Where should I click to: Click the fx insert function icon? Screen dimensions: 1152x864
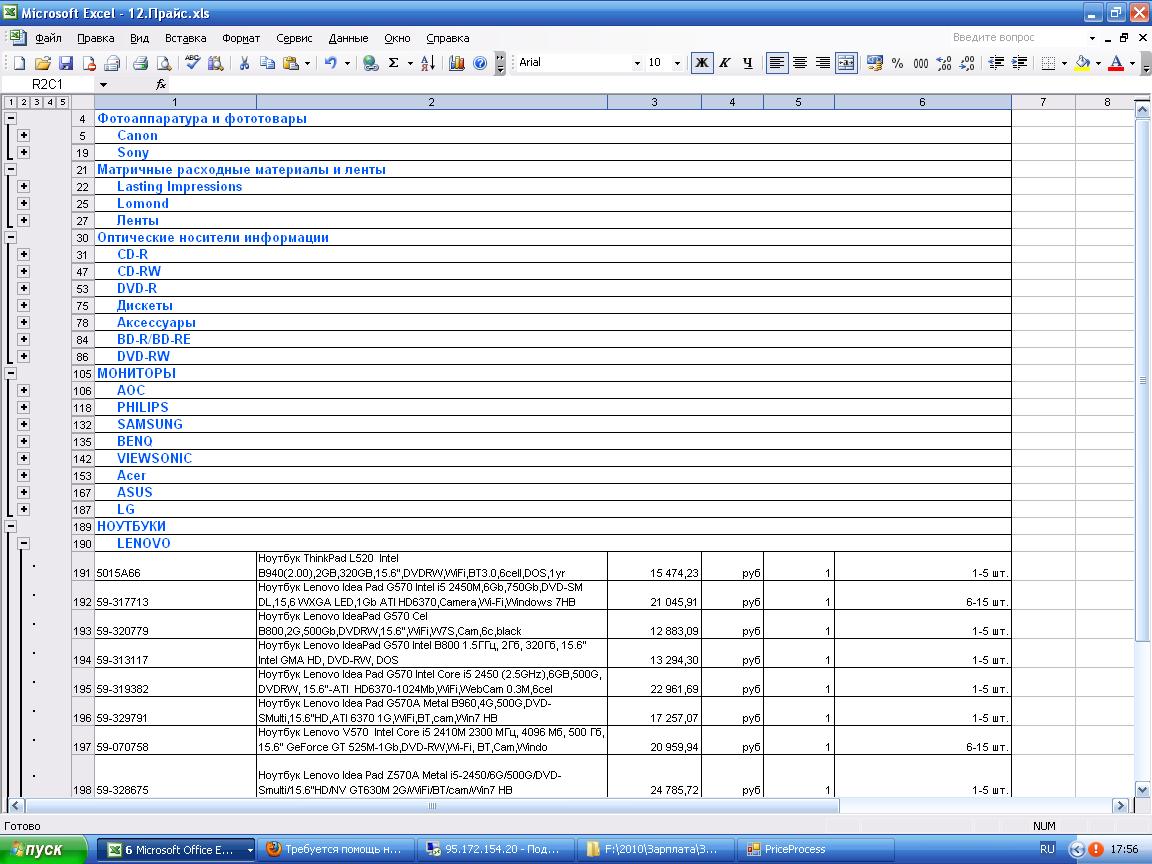click(x=161, y=84)
